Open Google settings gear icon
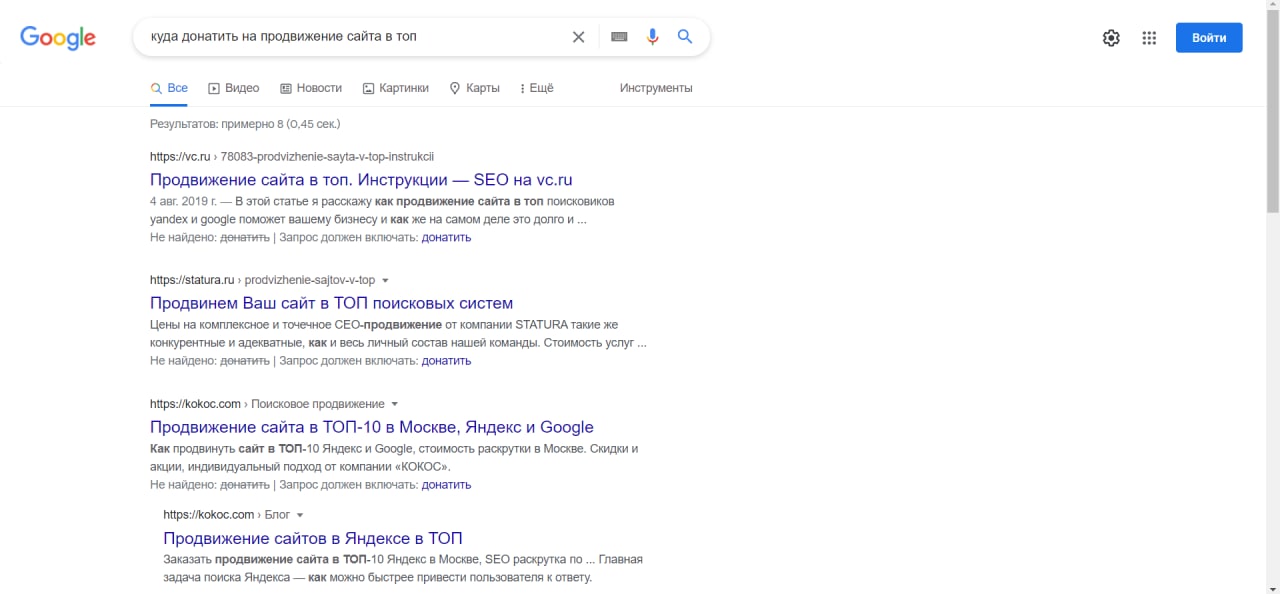This screenshot has width=1280, height=594. pos(1111,38)
